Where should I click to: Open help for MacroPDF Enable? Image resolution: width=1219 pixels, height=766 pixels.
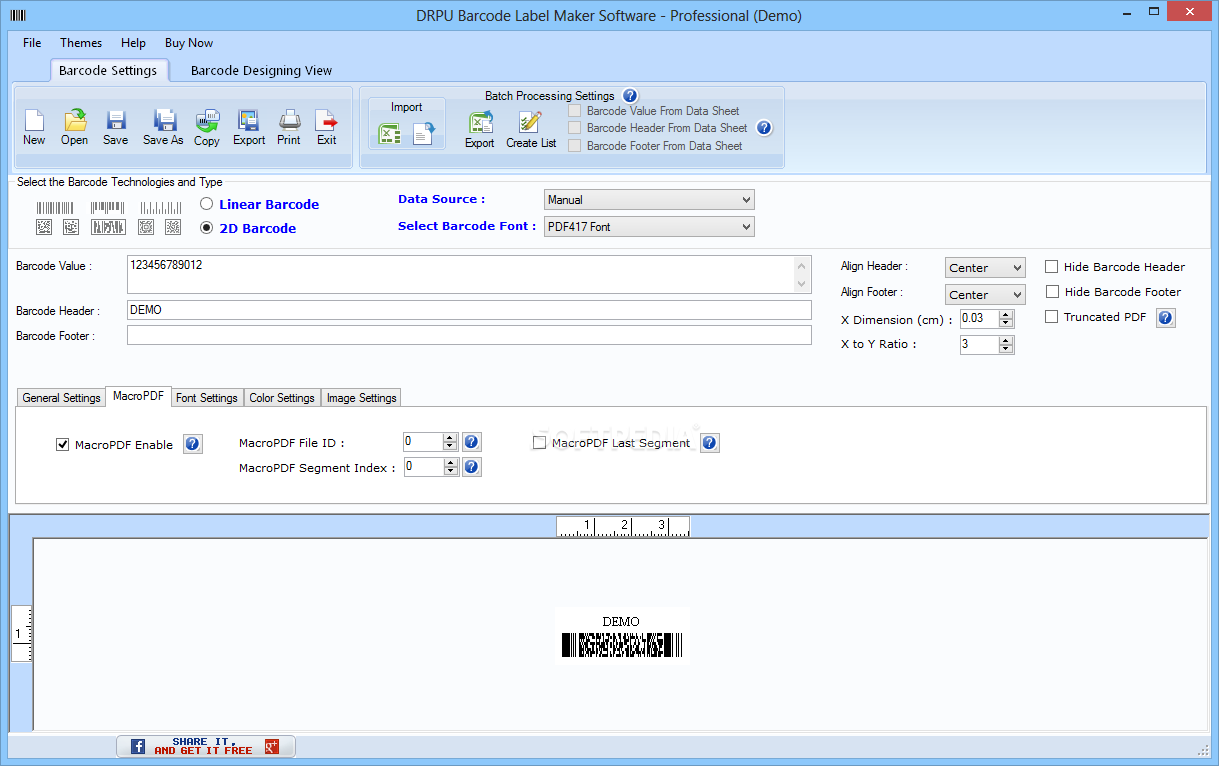coord(193,445)
